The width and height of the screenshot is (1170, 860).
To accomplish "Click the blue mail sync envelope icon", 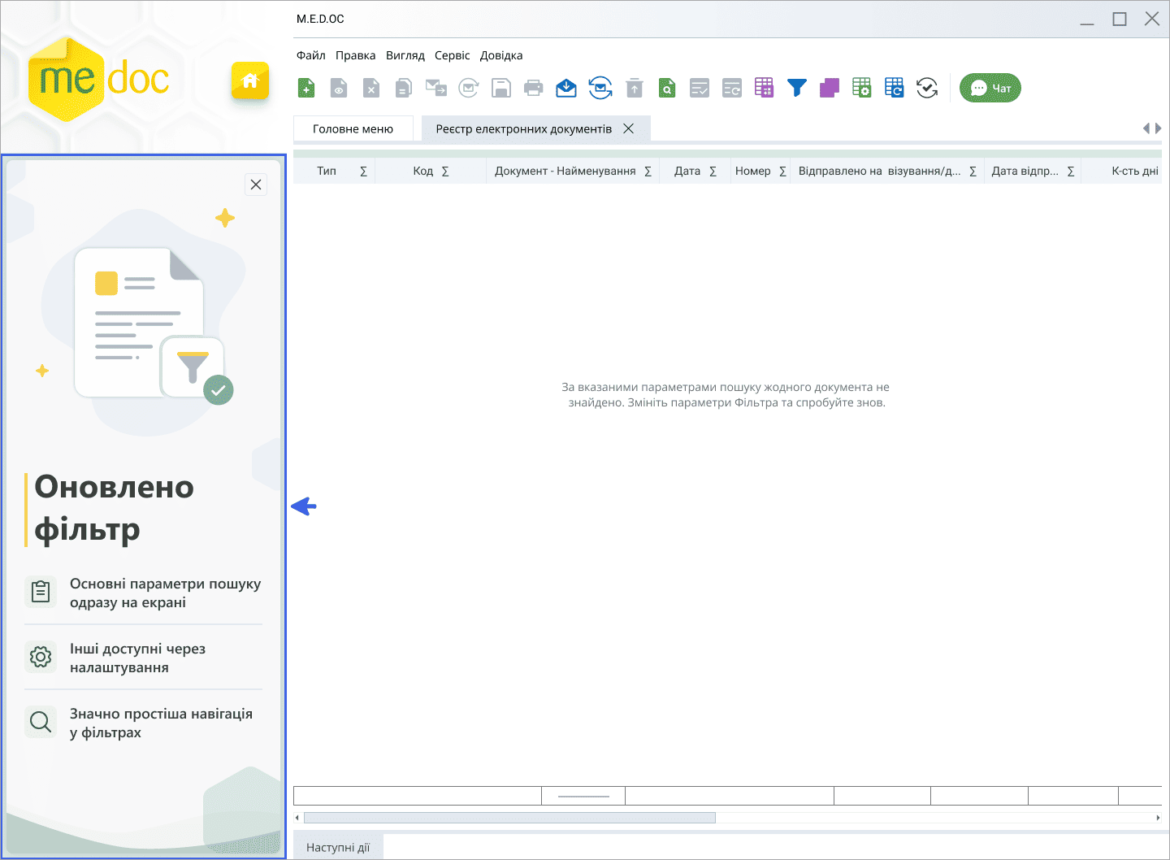I will [x=600, y=88].
